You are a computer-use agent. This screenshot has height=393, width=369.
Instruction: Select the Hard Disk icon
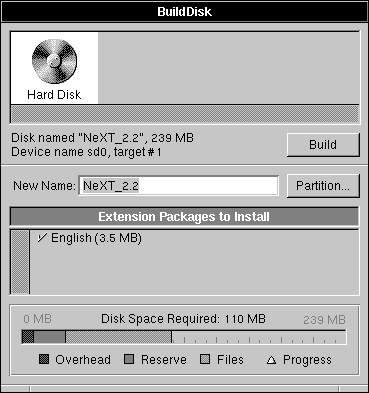pyautogui.click(x=54, y=68)
